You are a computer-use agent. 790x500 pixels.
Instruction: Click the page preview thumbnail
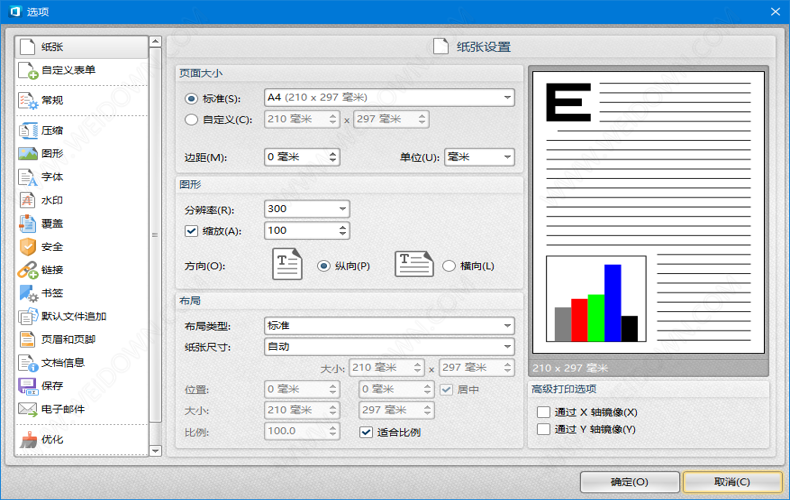tap(648, 212)
